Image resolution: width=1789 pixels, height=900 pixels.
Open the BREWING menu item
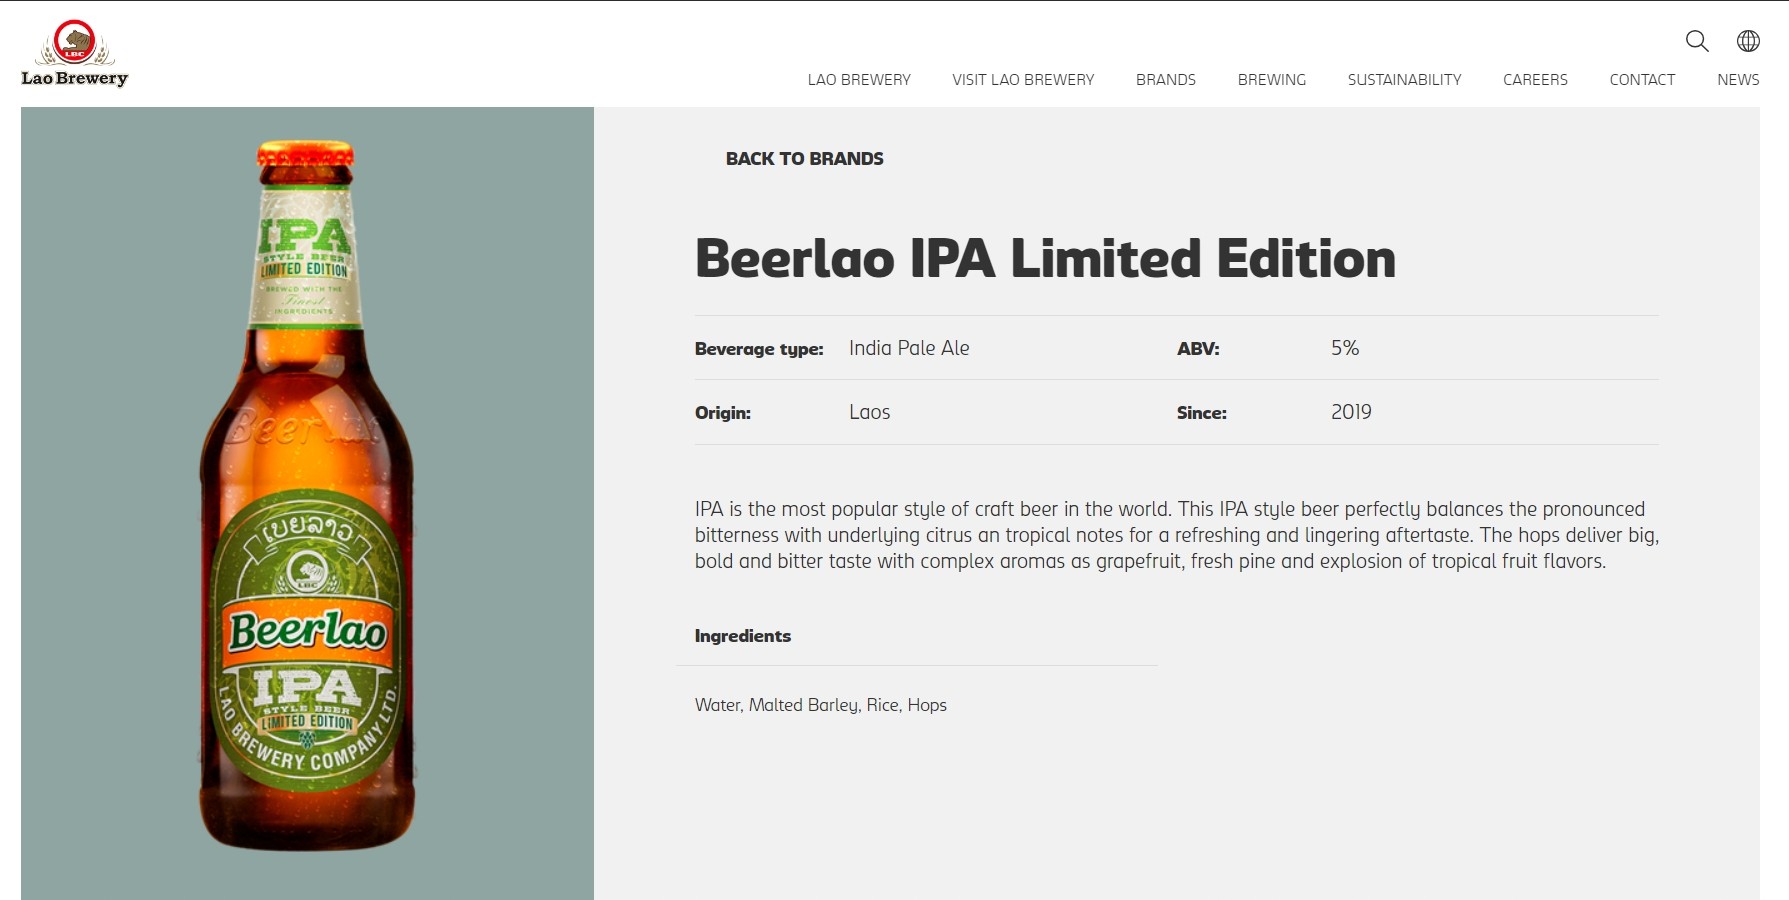pos(1272,80)
